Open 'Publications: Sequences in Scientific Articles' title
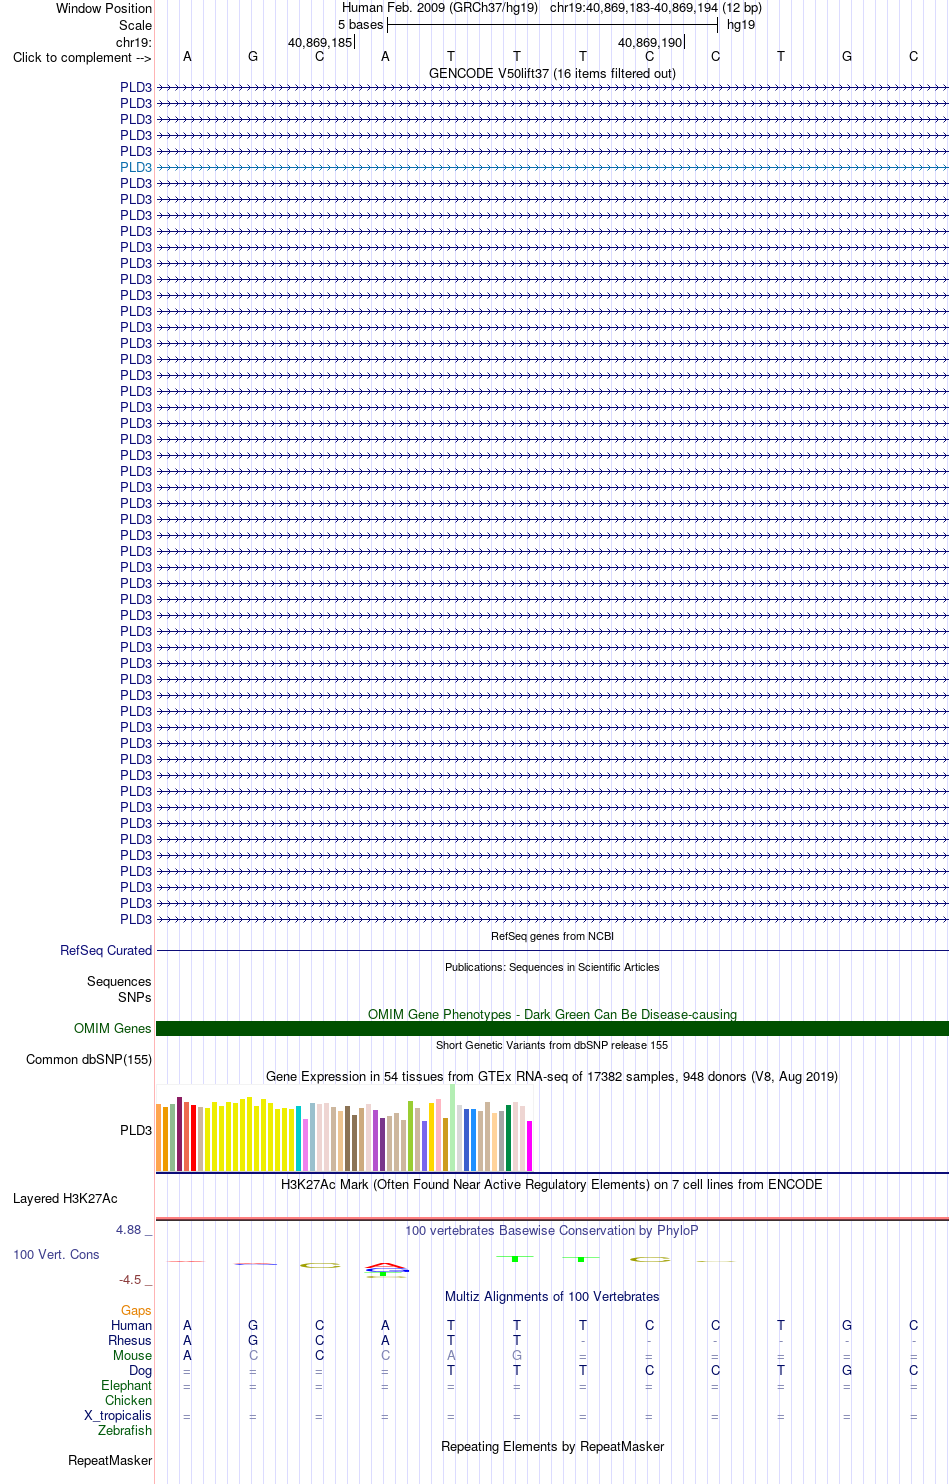This screenshot has height=1484, width=950. click(552, 968)
